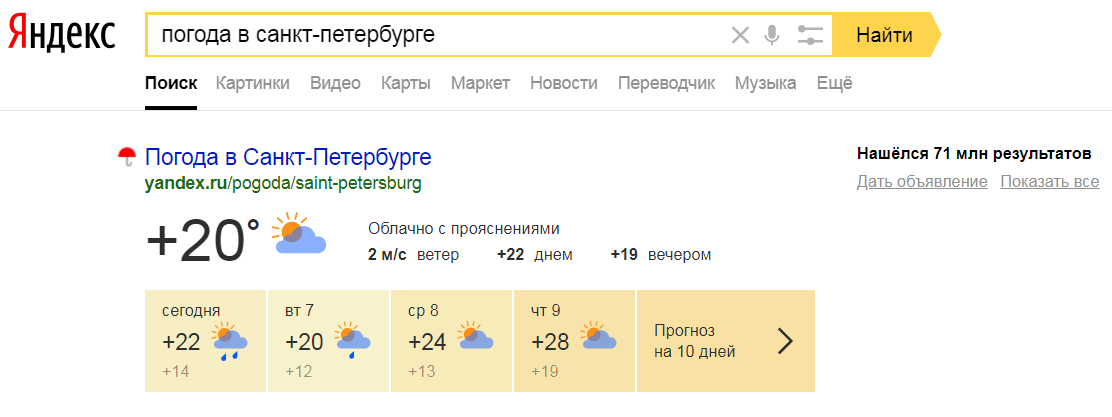Click the current partly cloudy weather icon
The image size is (1112, 417).
tap(299, 233)
